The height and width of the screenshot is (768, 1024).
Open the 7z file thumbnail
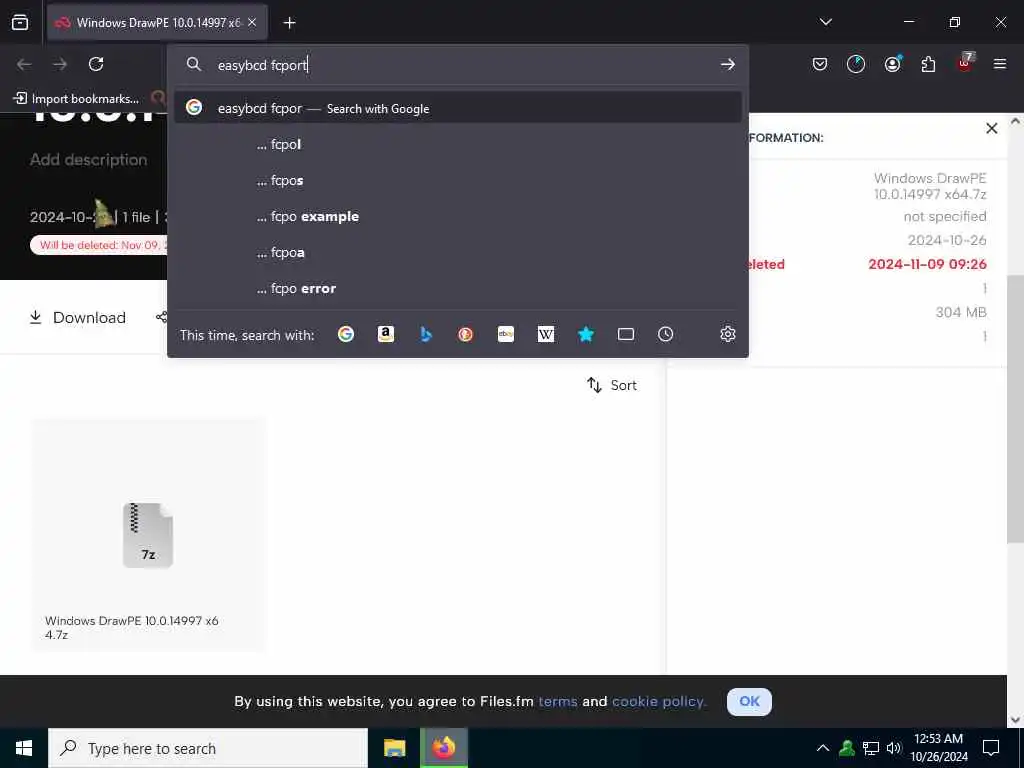click(148, 534)
